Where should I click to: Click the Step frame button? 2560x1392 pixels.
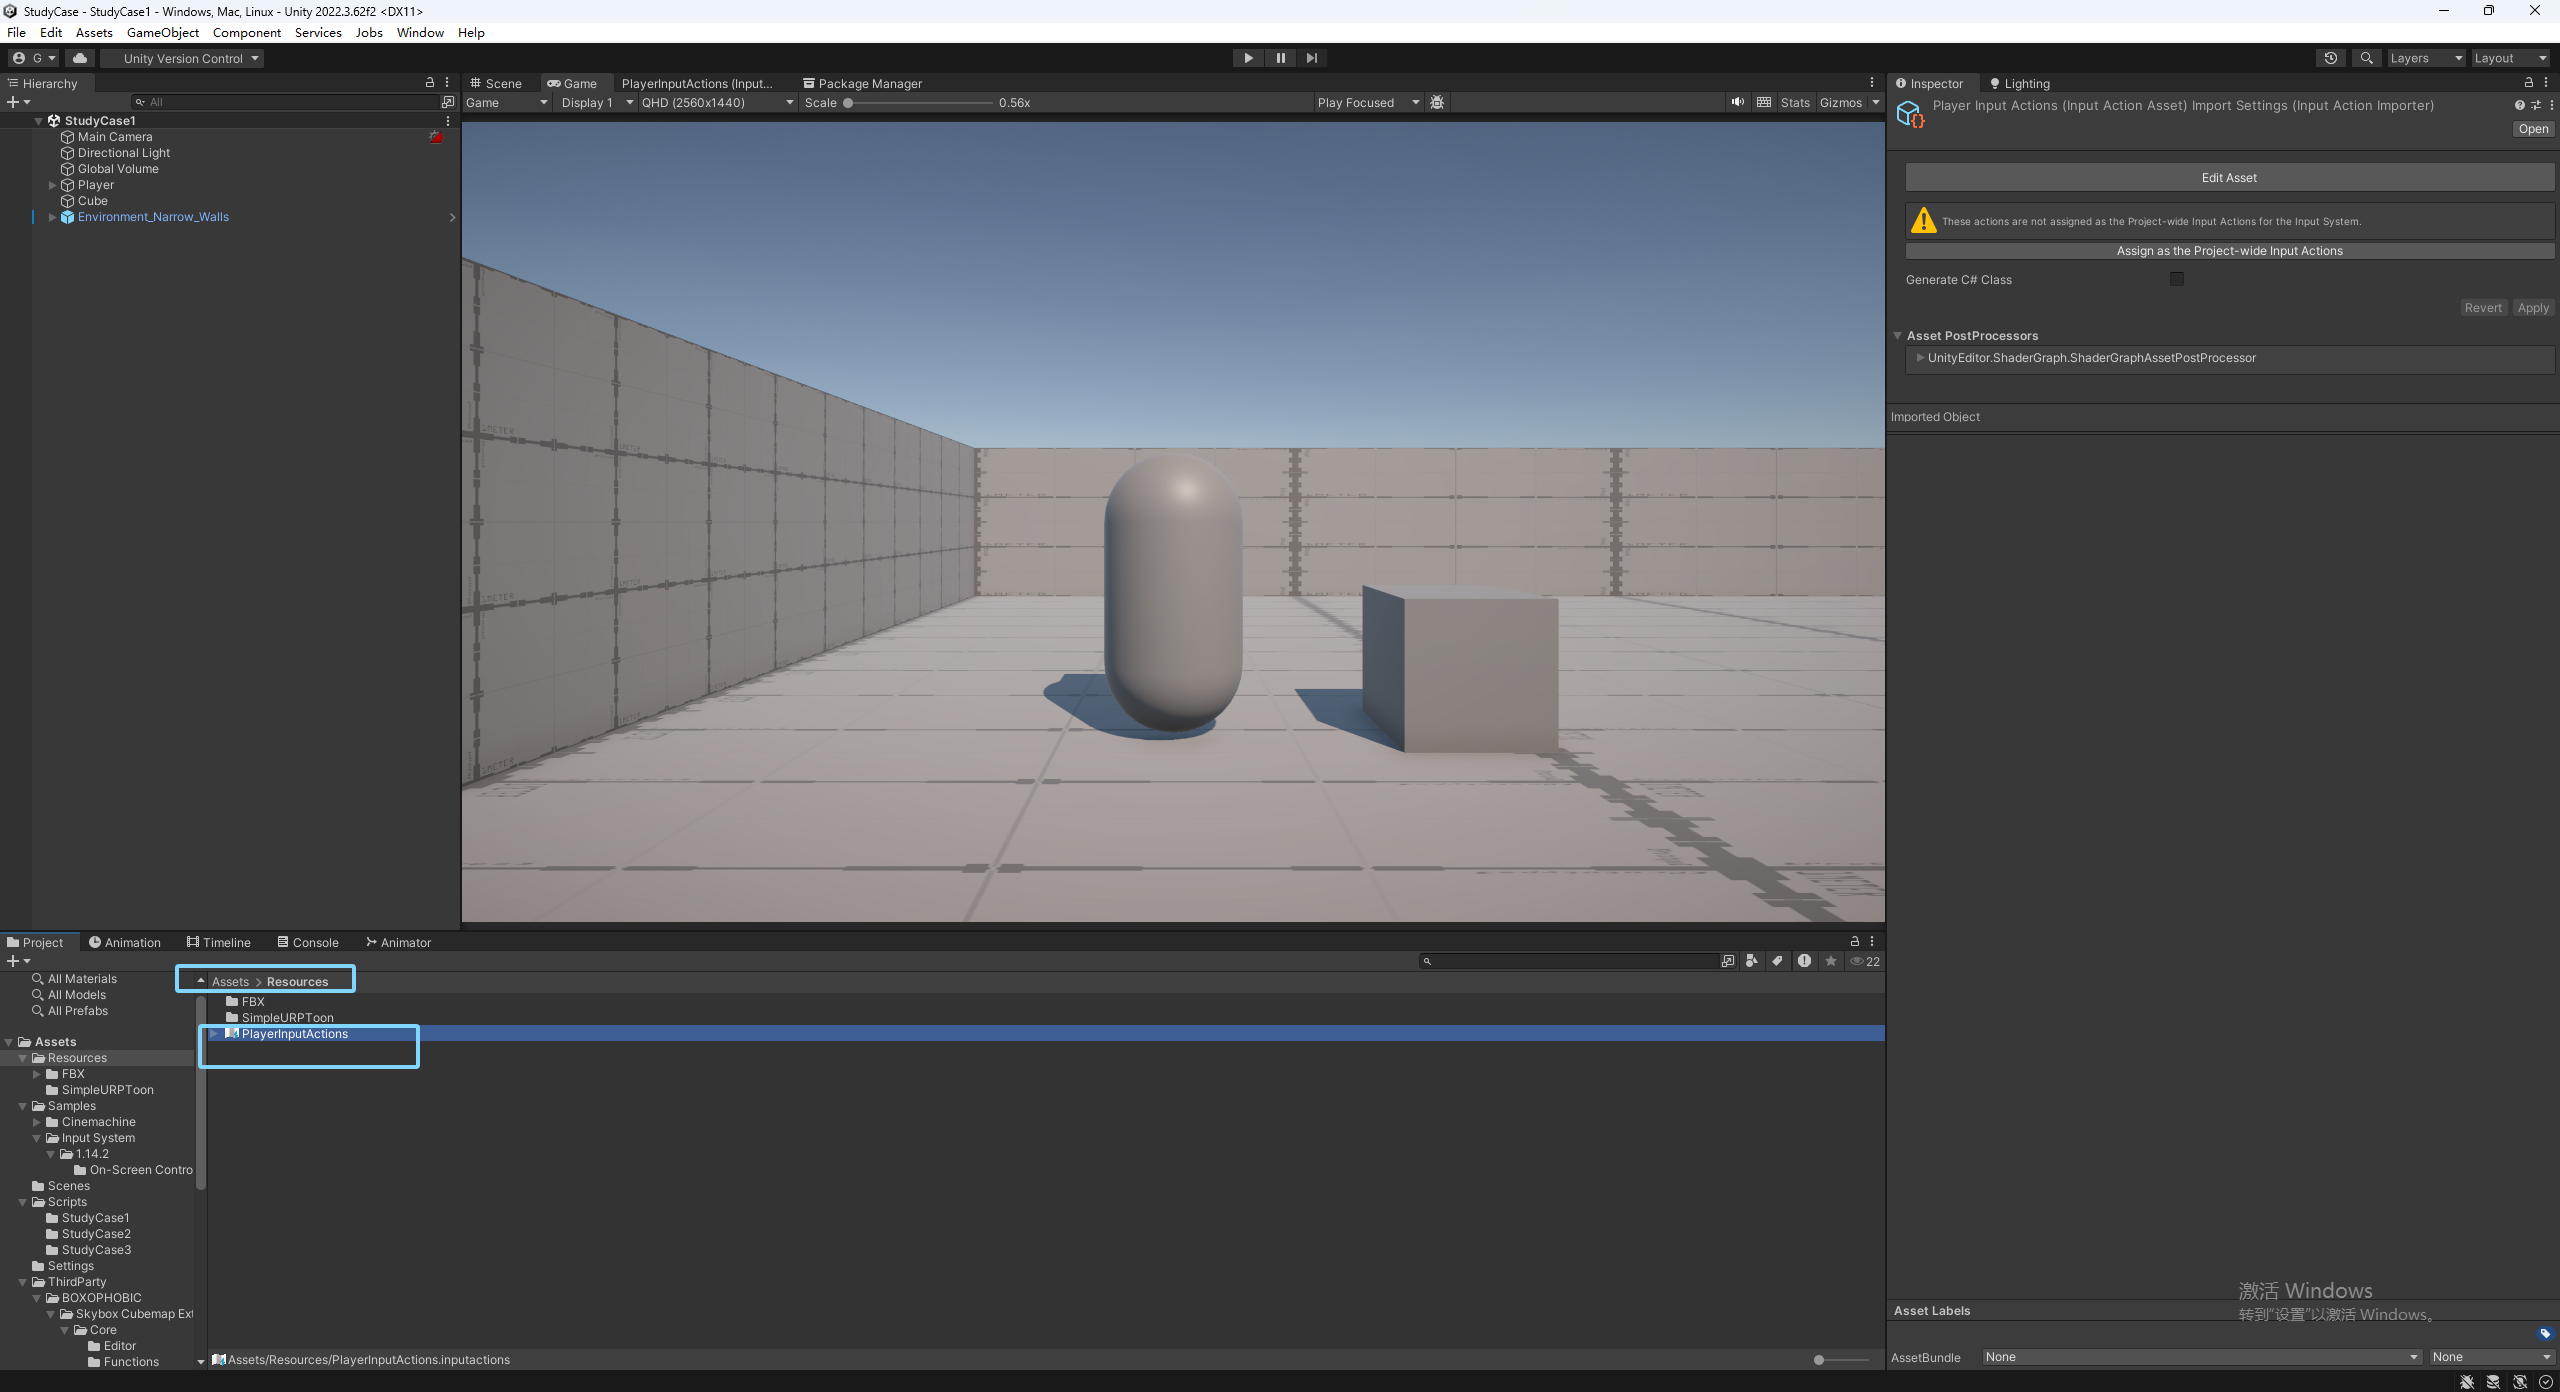[1312, 58]
